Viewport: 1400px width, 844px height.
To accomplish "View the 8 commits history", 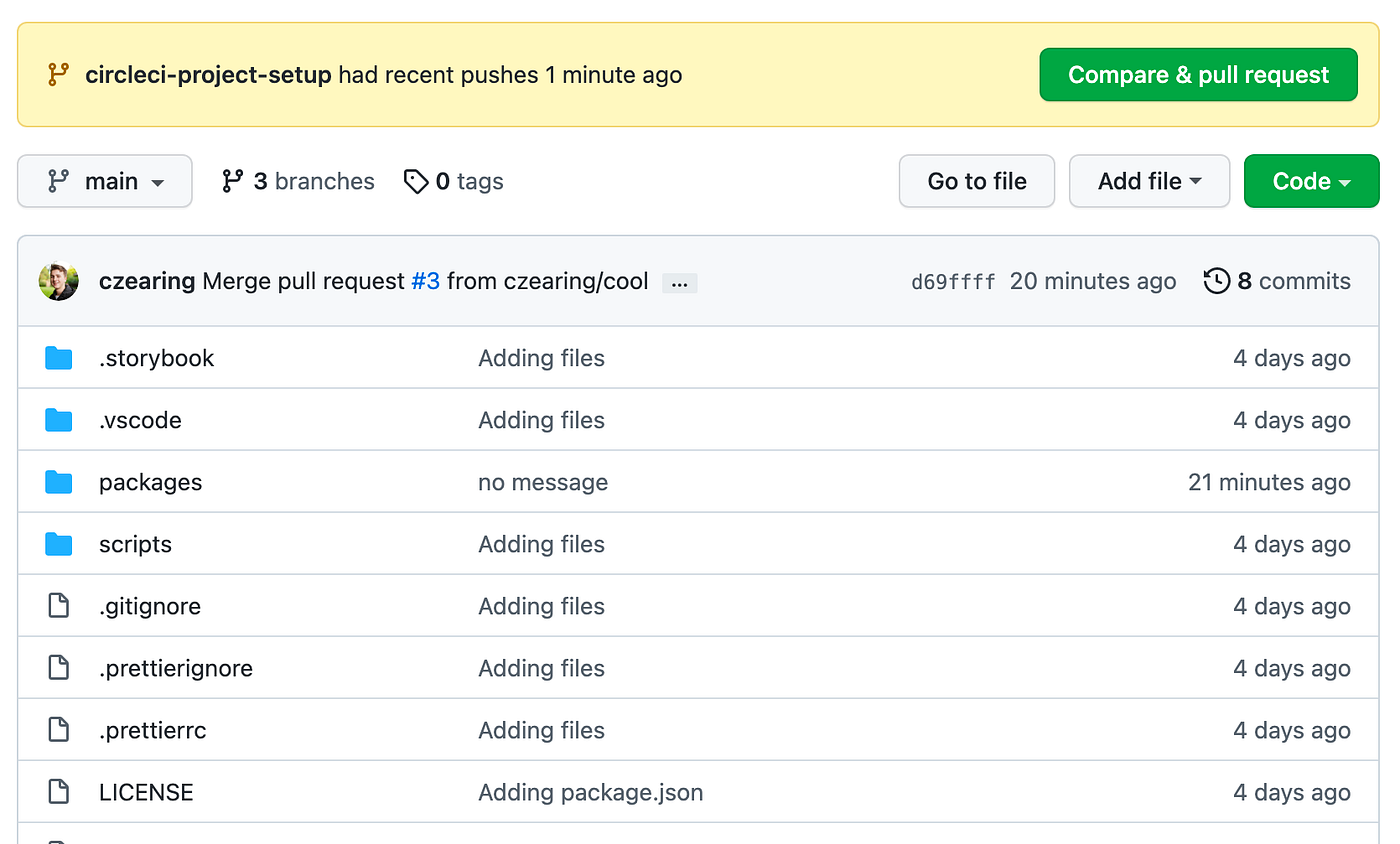I will coord(1277,281).
